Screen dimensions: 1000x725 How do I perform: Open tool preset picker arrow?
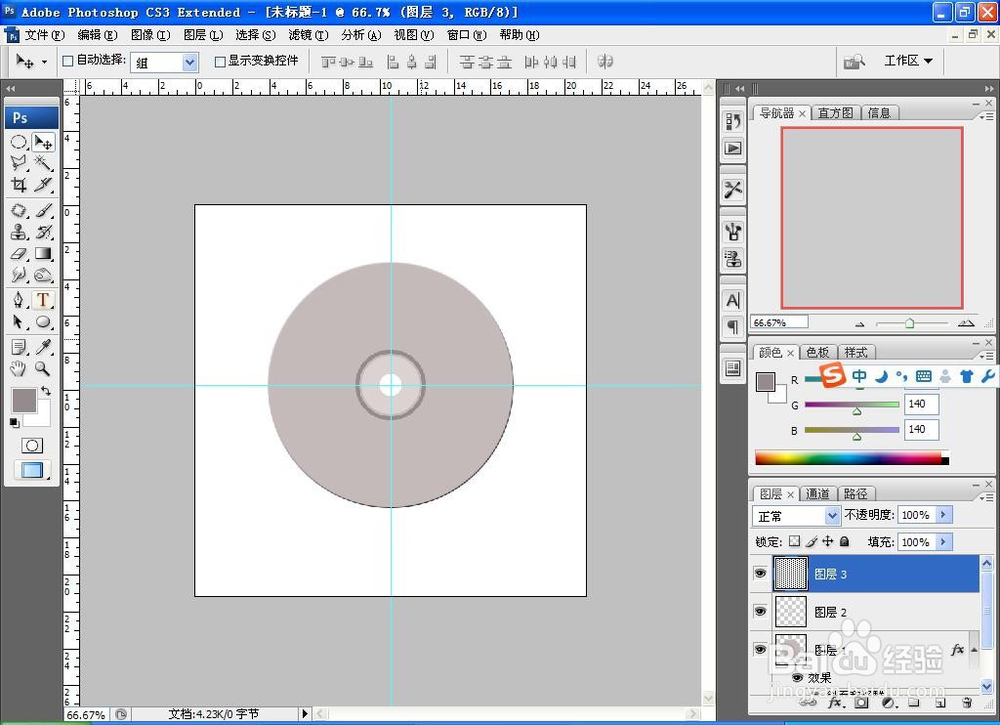click(x=44, y=62)
